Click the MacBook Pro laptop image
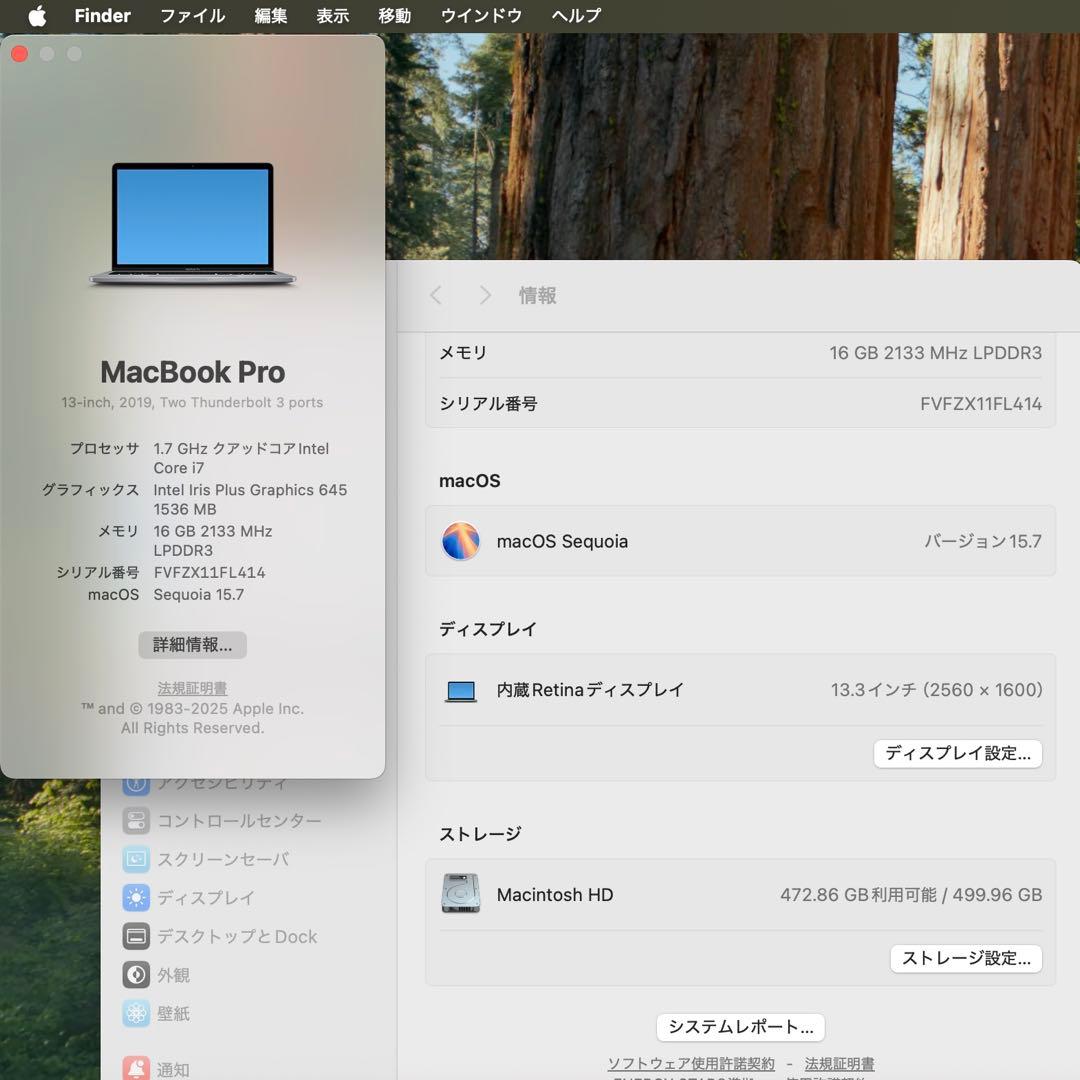 click(x=193, y=222)
